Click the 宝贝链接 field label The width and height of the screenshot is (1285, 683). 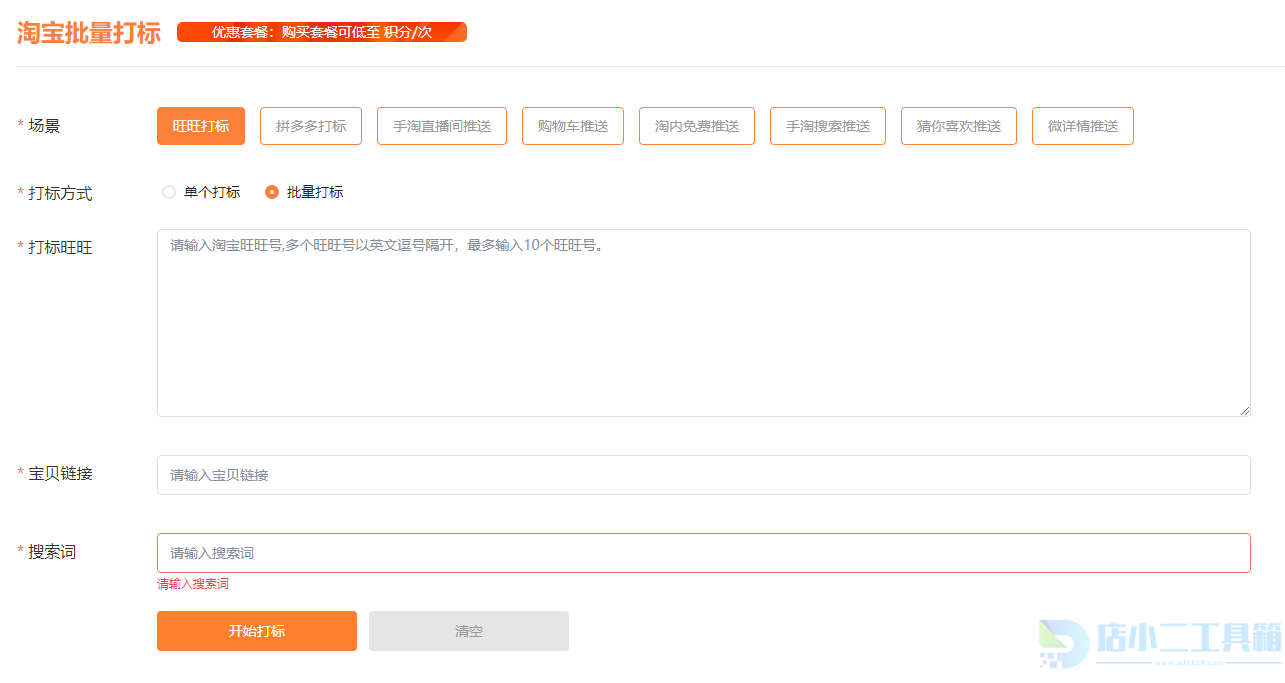(60, 473)
